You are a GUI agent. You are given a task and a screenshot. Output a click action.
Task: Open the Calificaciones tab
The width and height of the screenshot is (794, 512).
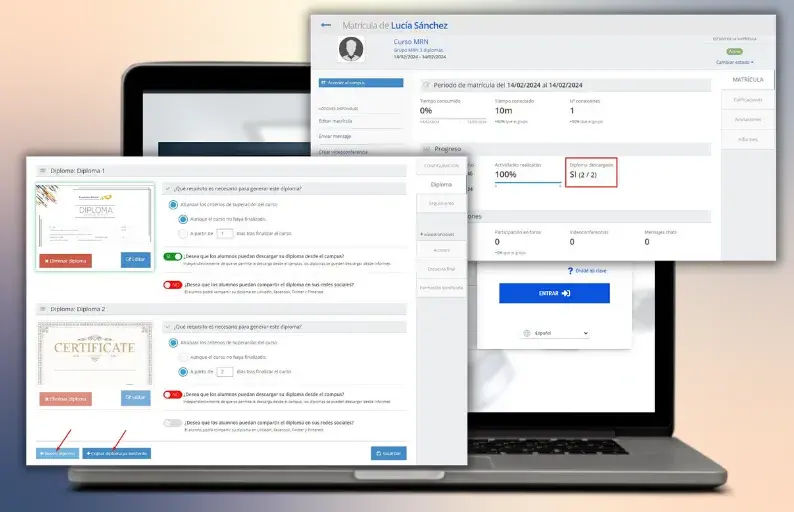747,100
